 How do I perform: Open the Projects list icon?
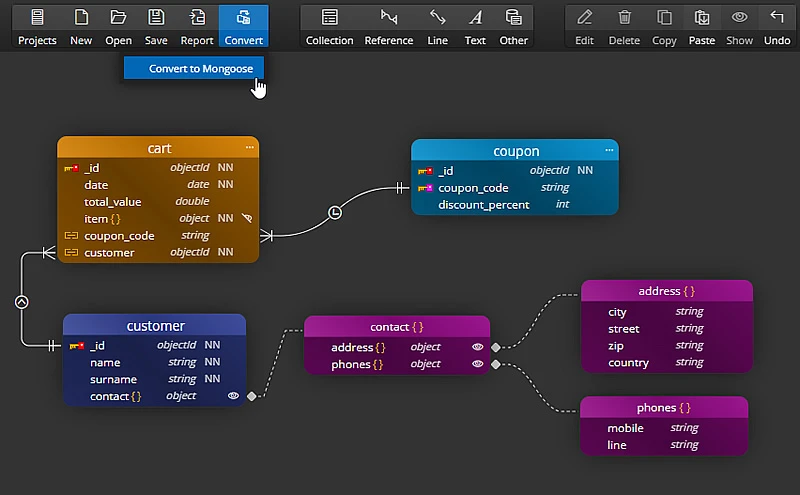pos(37,17)
